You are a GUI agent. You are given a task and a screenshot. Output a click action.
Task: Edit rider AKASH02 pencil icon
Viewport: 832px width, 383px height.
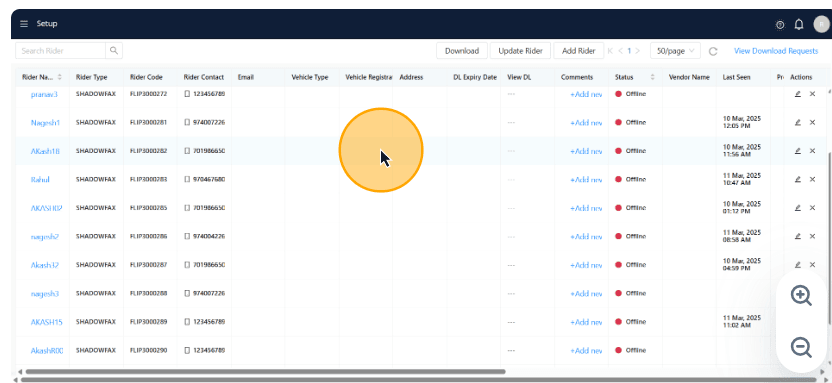(x=798, y=207)
